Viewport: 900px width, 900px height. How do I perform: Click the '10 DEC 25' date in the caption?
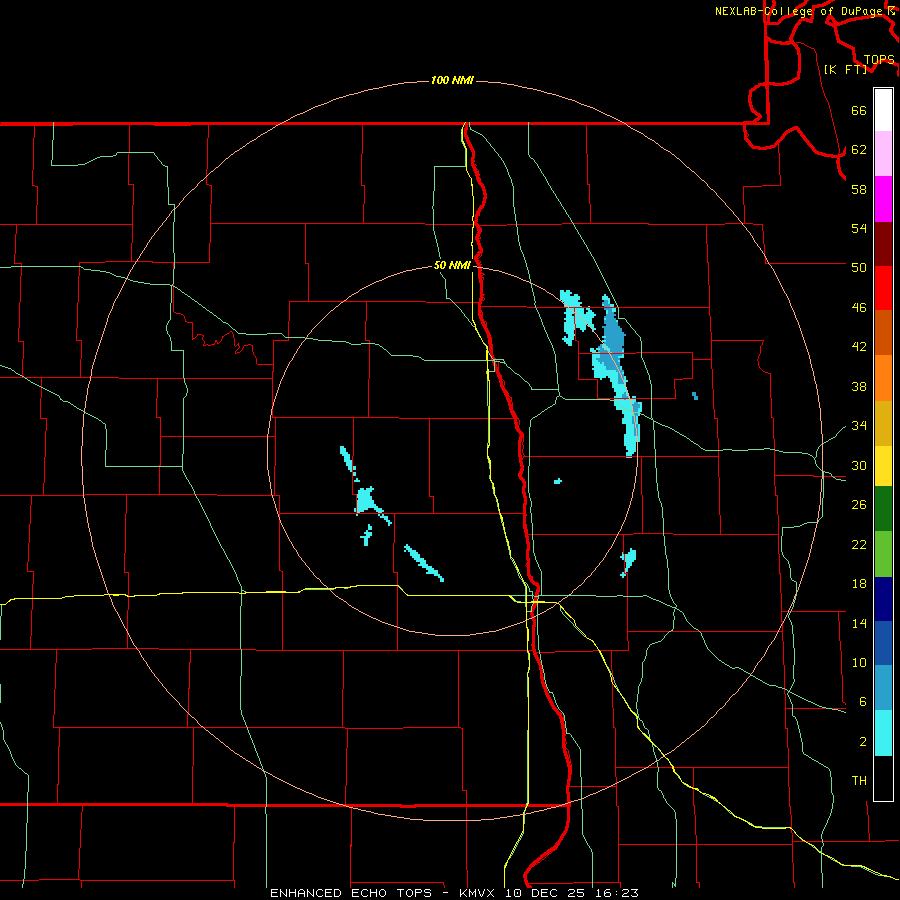548,893
